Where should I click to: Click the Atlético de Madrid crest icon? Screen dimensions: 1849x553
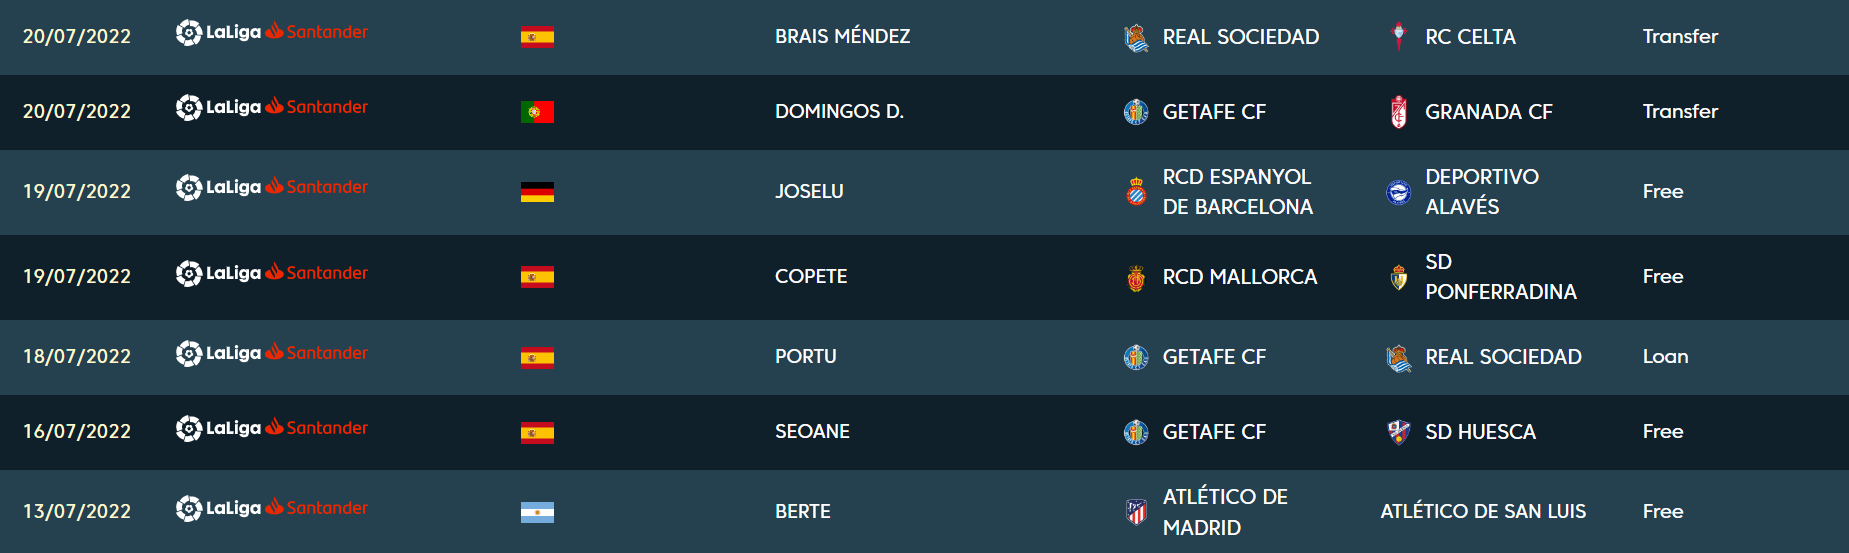(1136, 511)
